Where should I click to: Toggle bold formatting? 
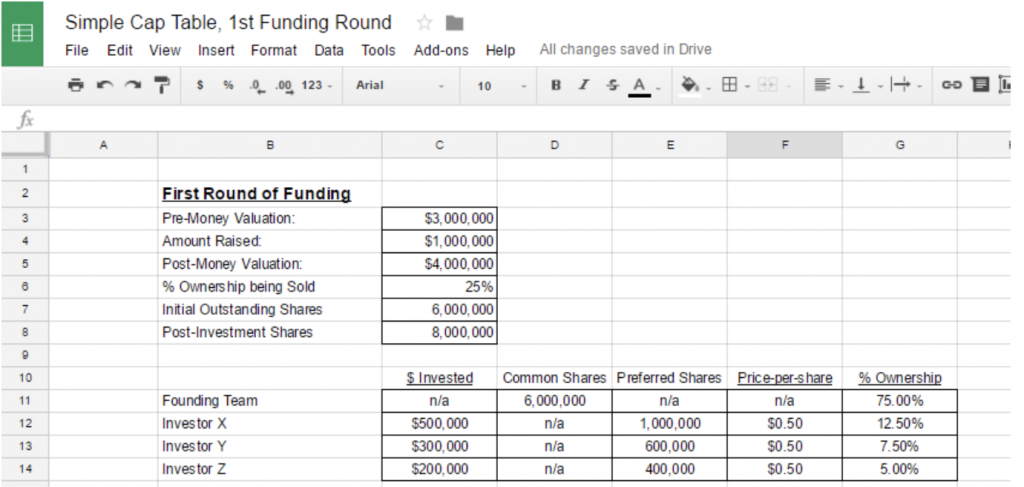pos(556,86)
